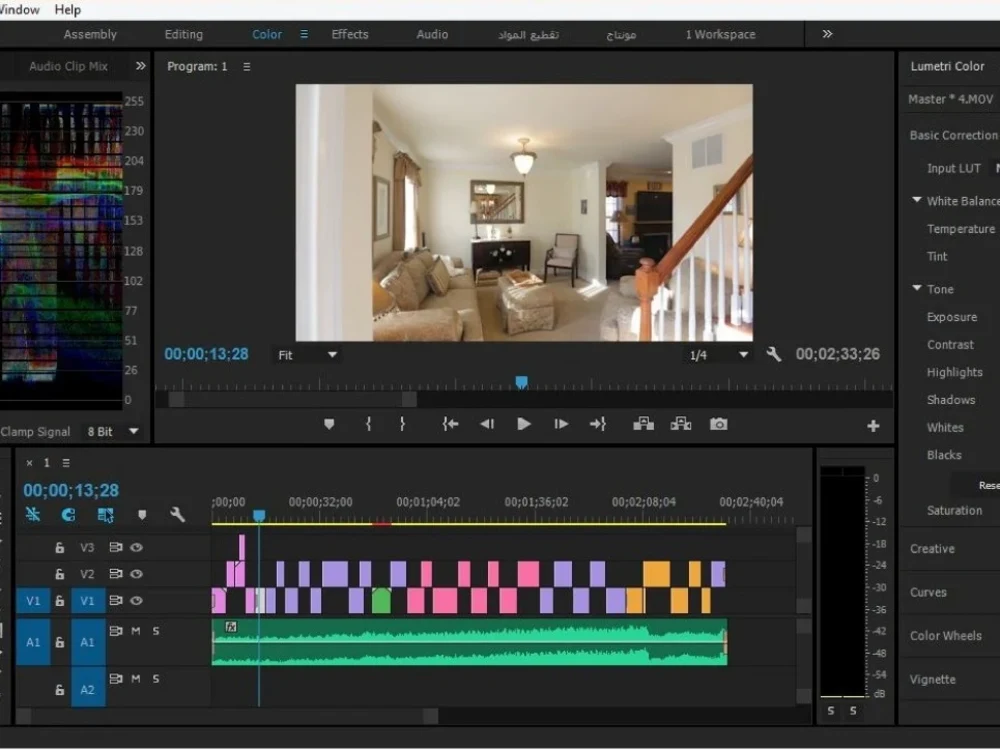Step forward one frame
1000x750 pixels.
tap(561, 424)
